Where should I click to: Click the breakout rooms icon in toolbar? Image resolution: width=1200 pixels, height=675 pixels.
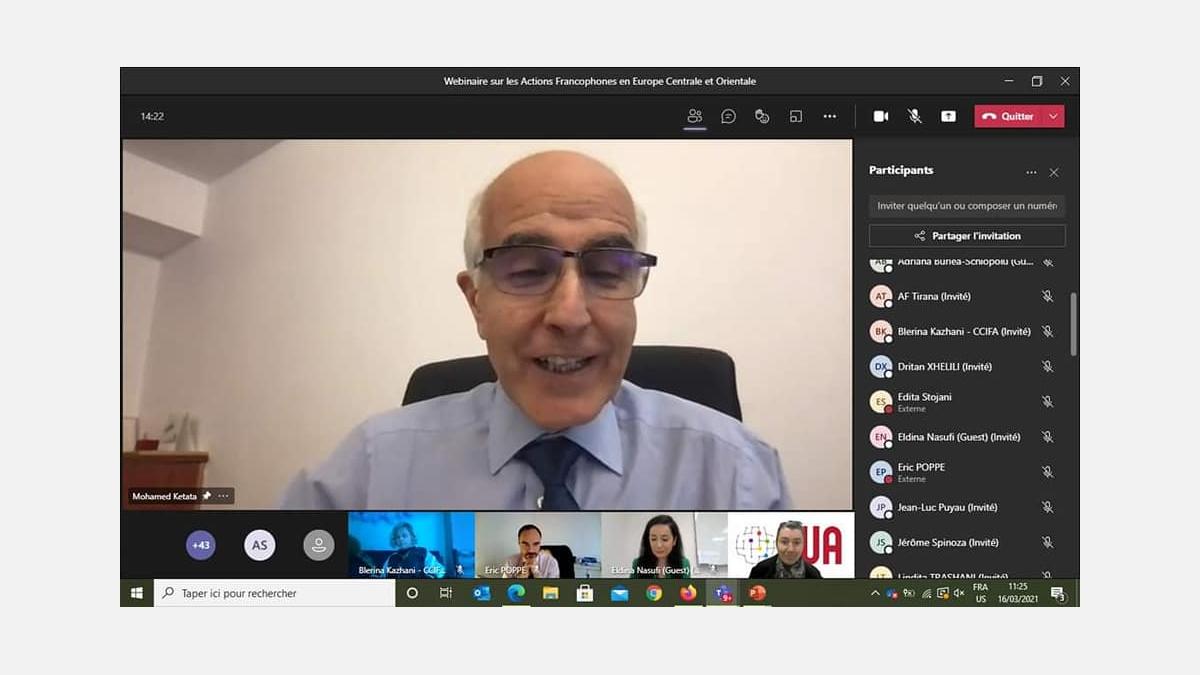796,116
